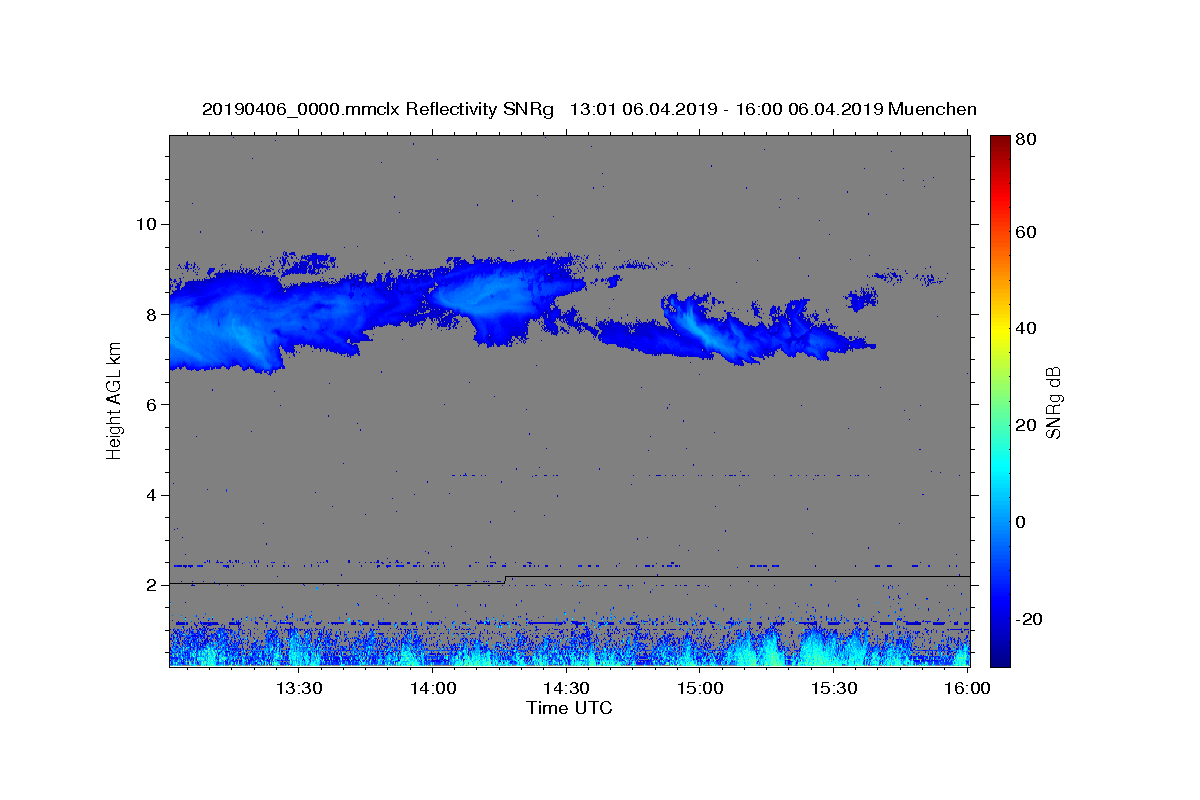Click the 15:30 time tick label
1200x800 pixels.
click(833, 688)
